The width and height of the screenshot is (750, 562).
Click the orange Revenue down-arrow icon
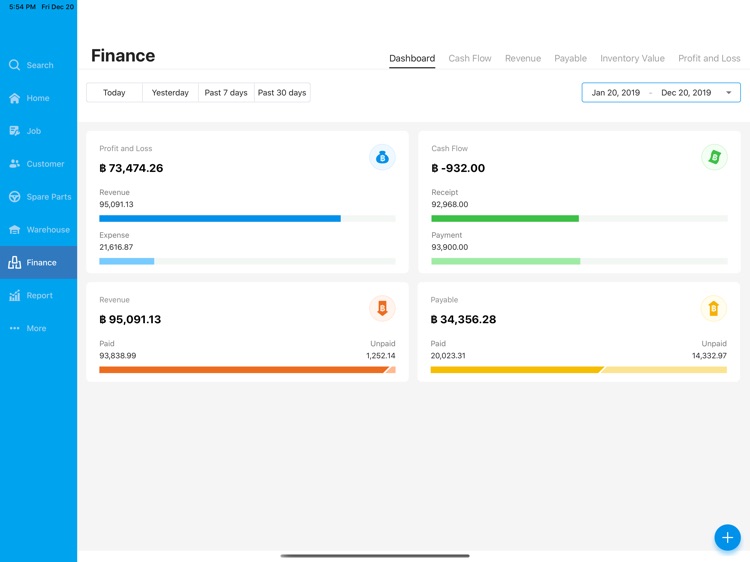(x=382, y=308)
